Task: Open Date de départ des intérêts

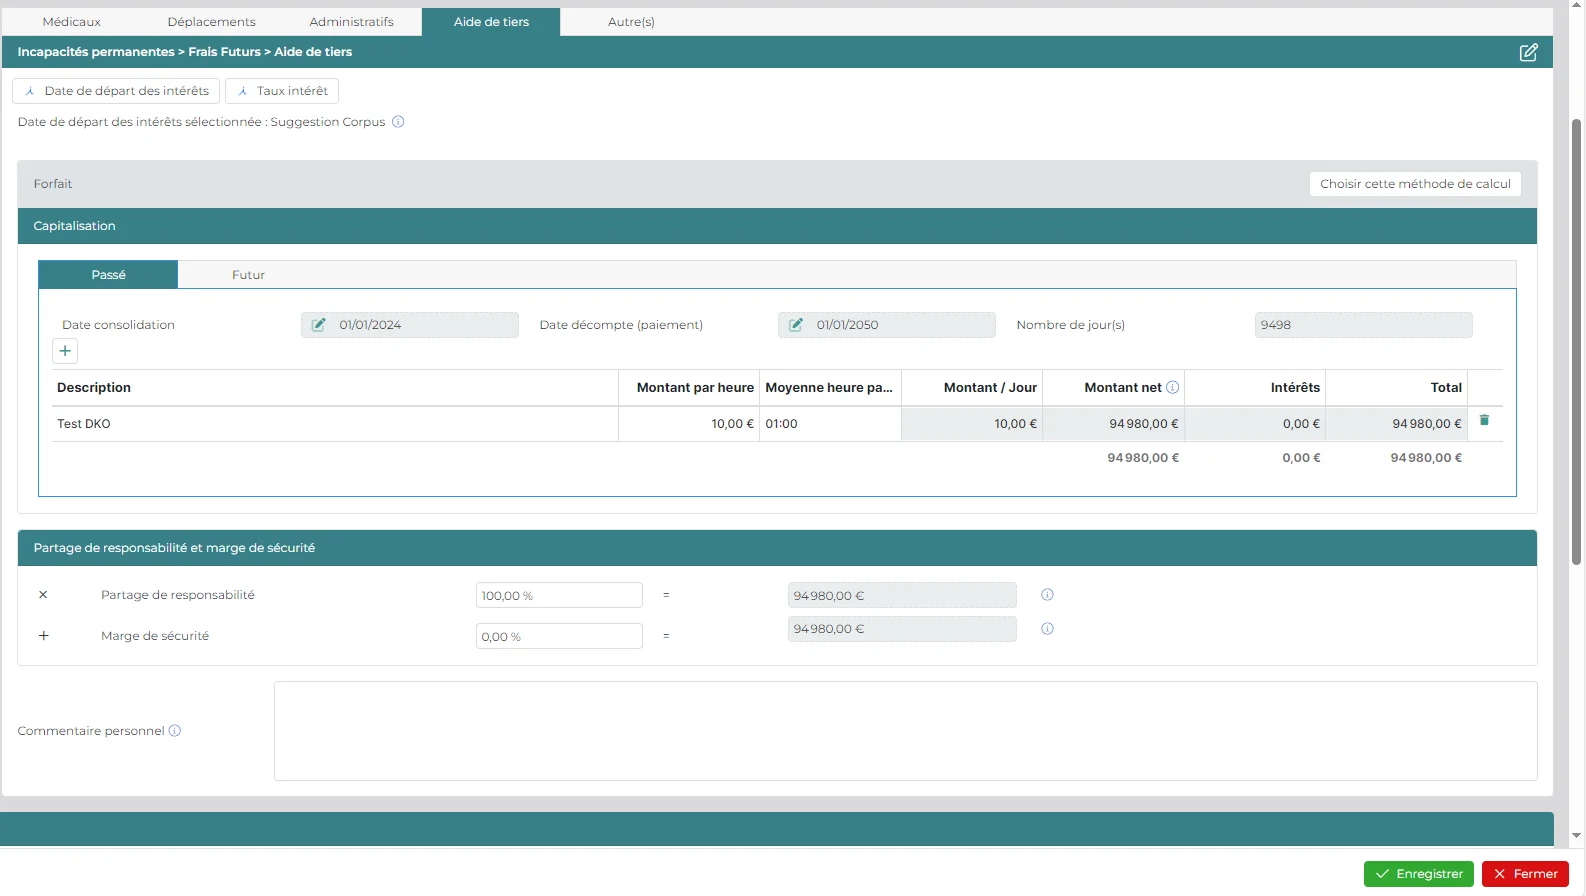Action: pos(116,91)
